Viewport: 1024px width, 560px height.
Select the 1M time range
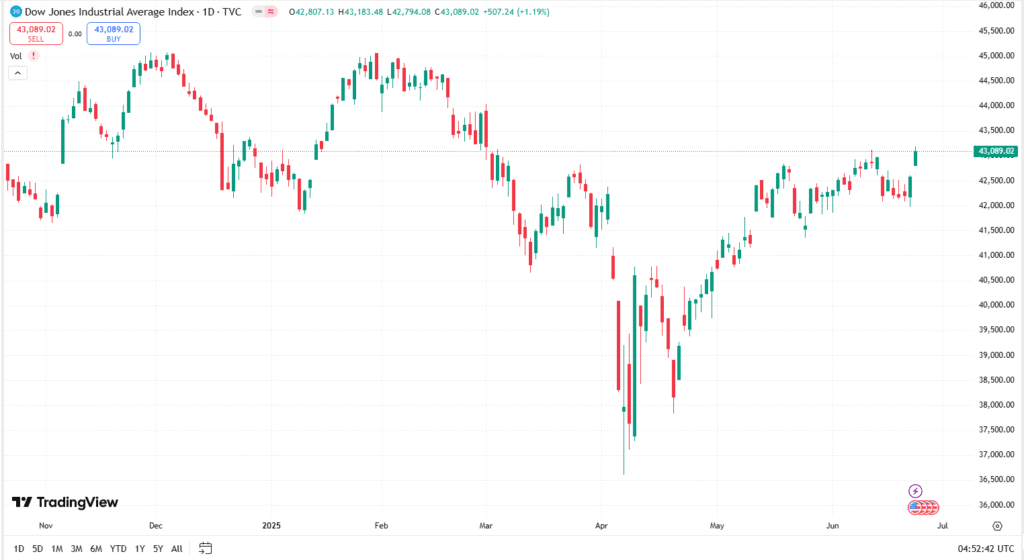tap(57, 548)
